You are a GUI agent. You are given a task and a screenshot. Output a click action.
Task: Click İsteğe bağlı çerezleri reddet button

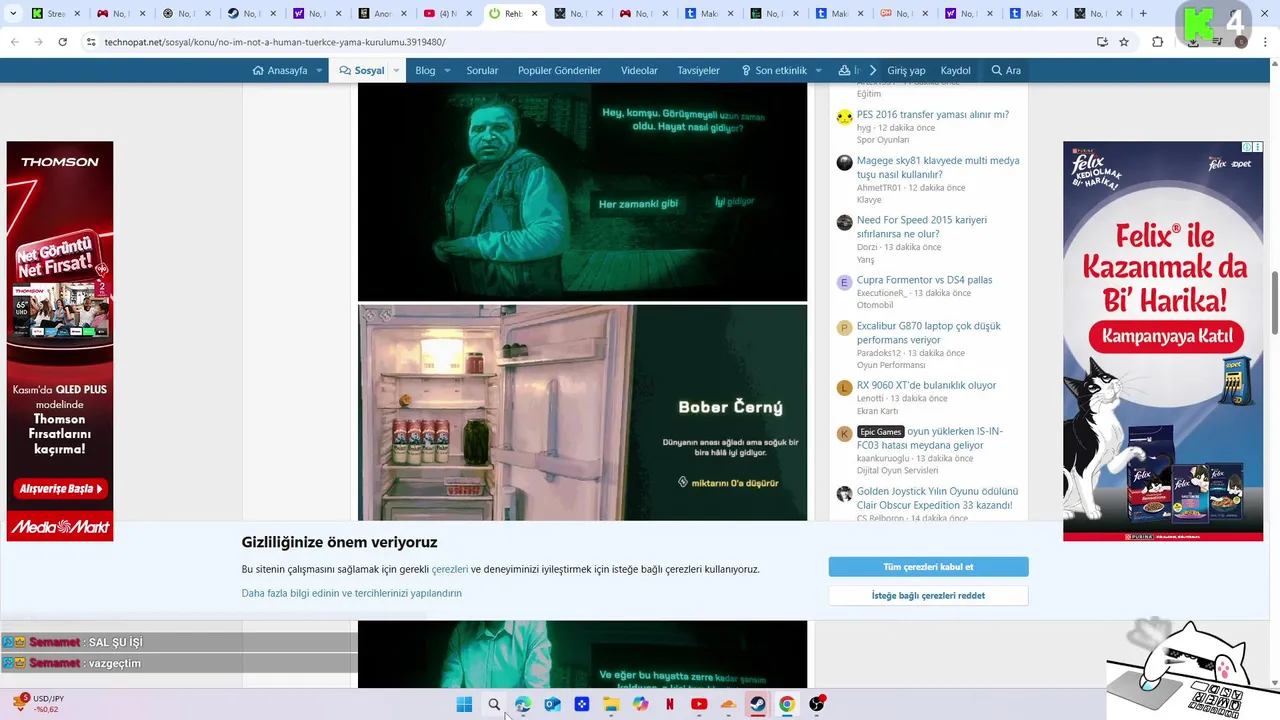(928, 595)
